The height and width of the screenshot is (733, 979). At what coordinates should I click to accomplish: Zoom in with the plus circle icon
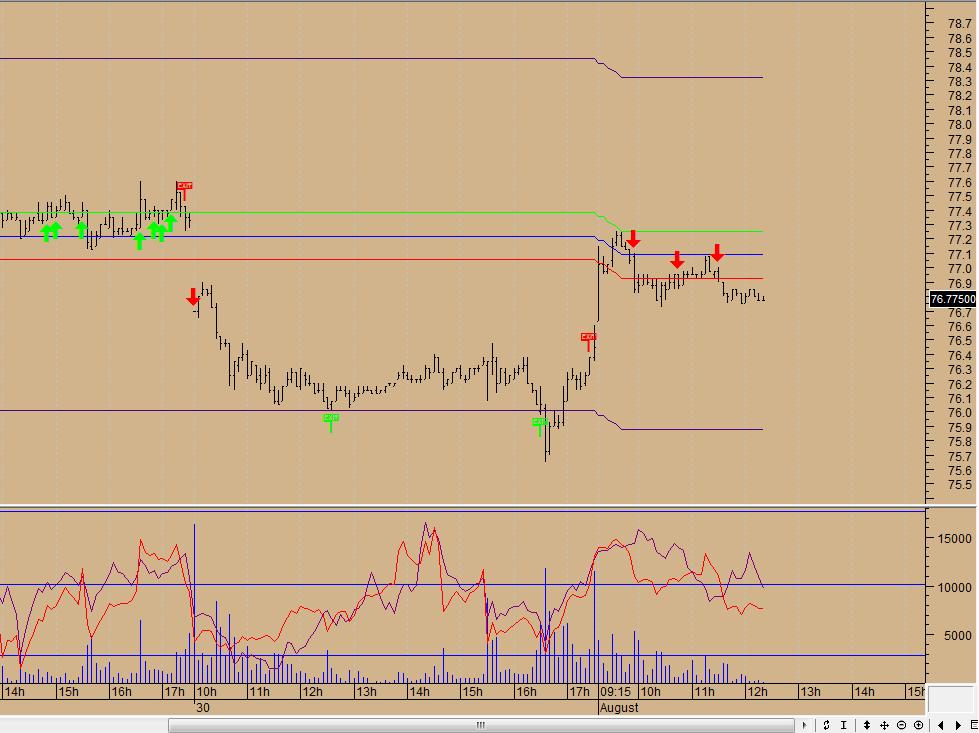pos(918,725)
